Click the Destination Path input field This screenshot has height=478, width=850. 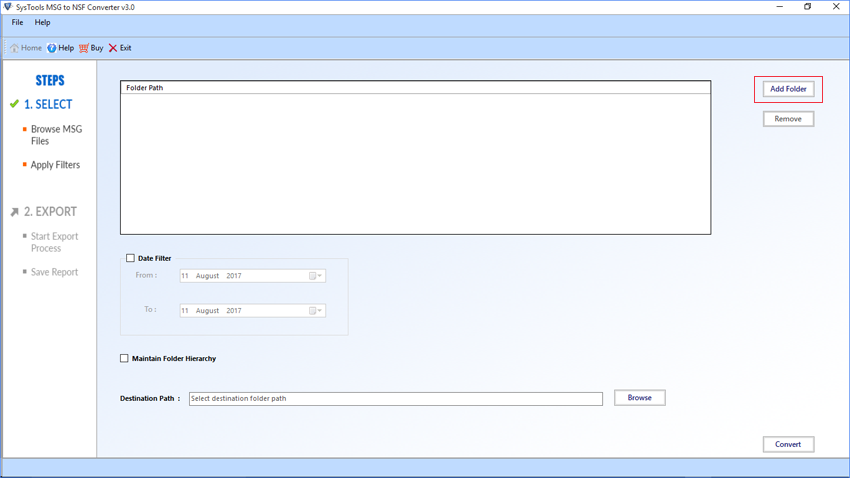pos(396,399)
